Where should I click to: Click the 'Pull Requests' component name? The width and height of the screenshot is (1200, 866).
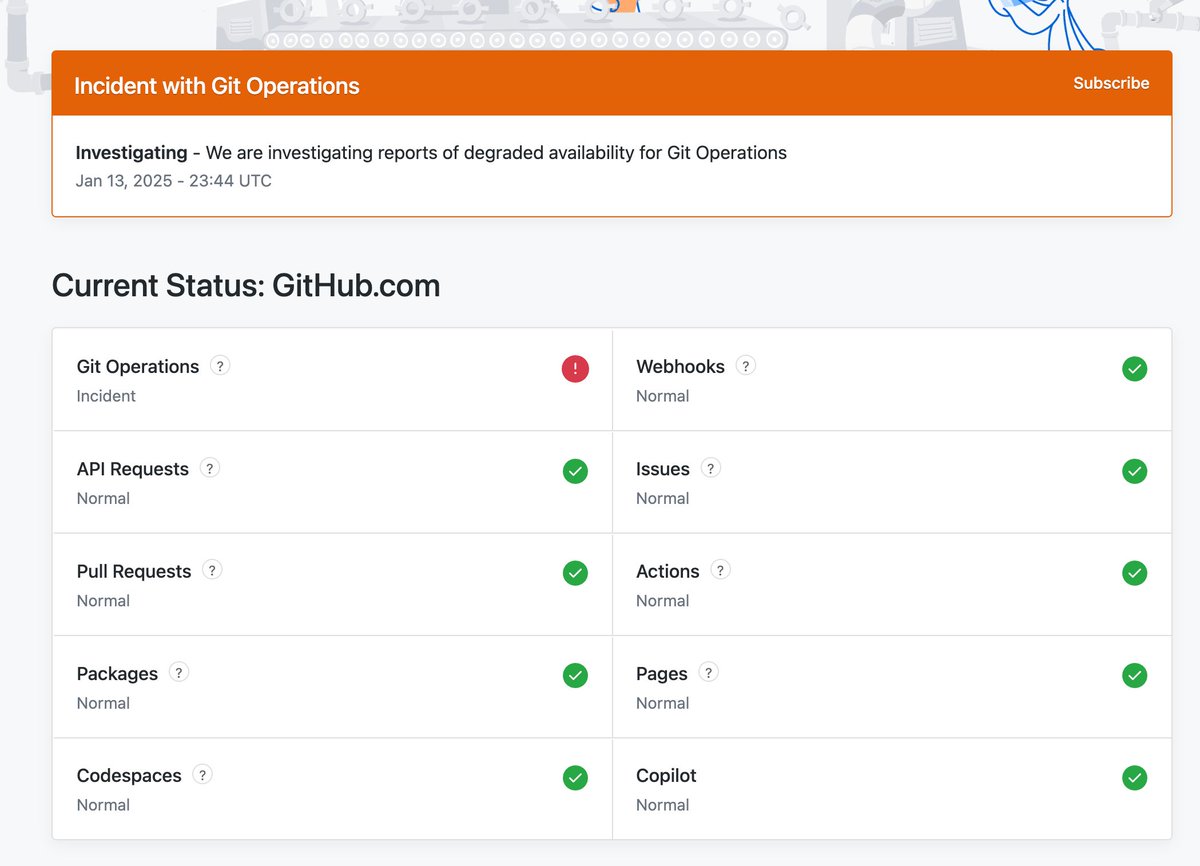pos(134,571)
